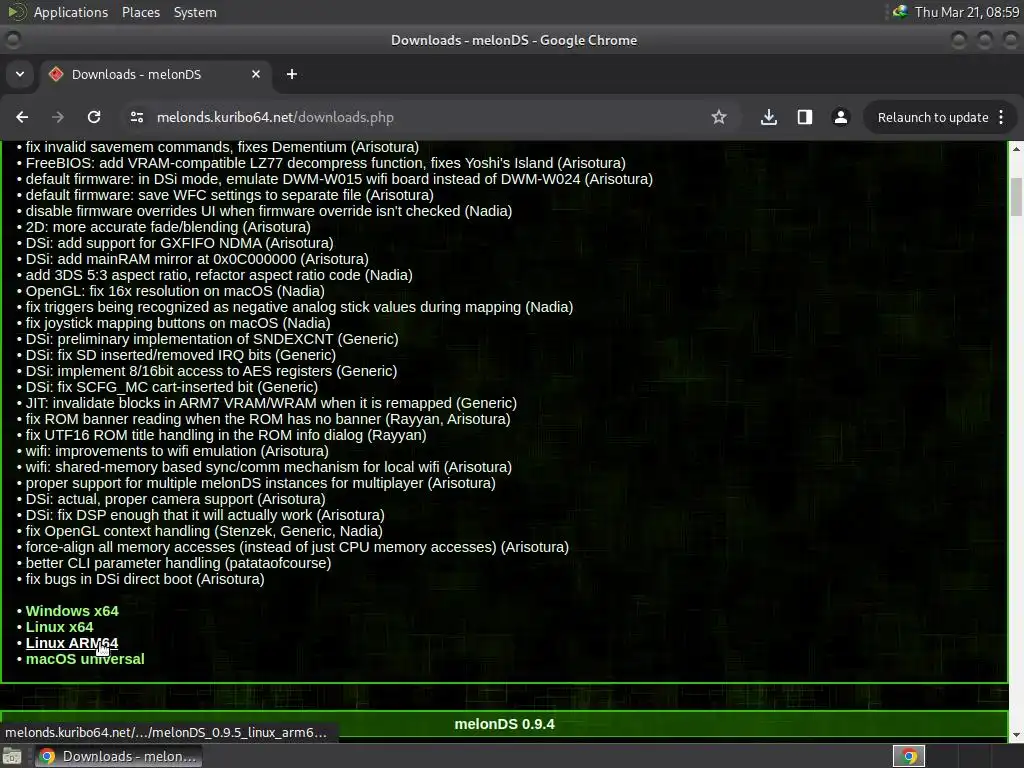
Task: View site information icon in address bar
Action: click(136, 117)
